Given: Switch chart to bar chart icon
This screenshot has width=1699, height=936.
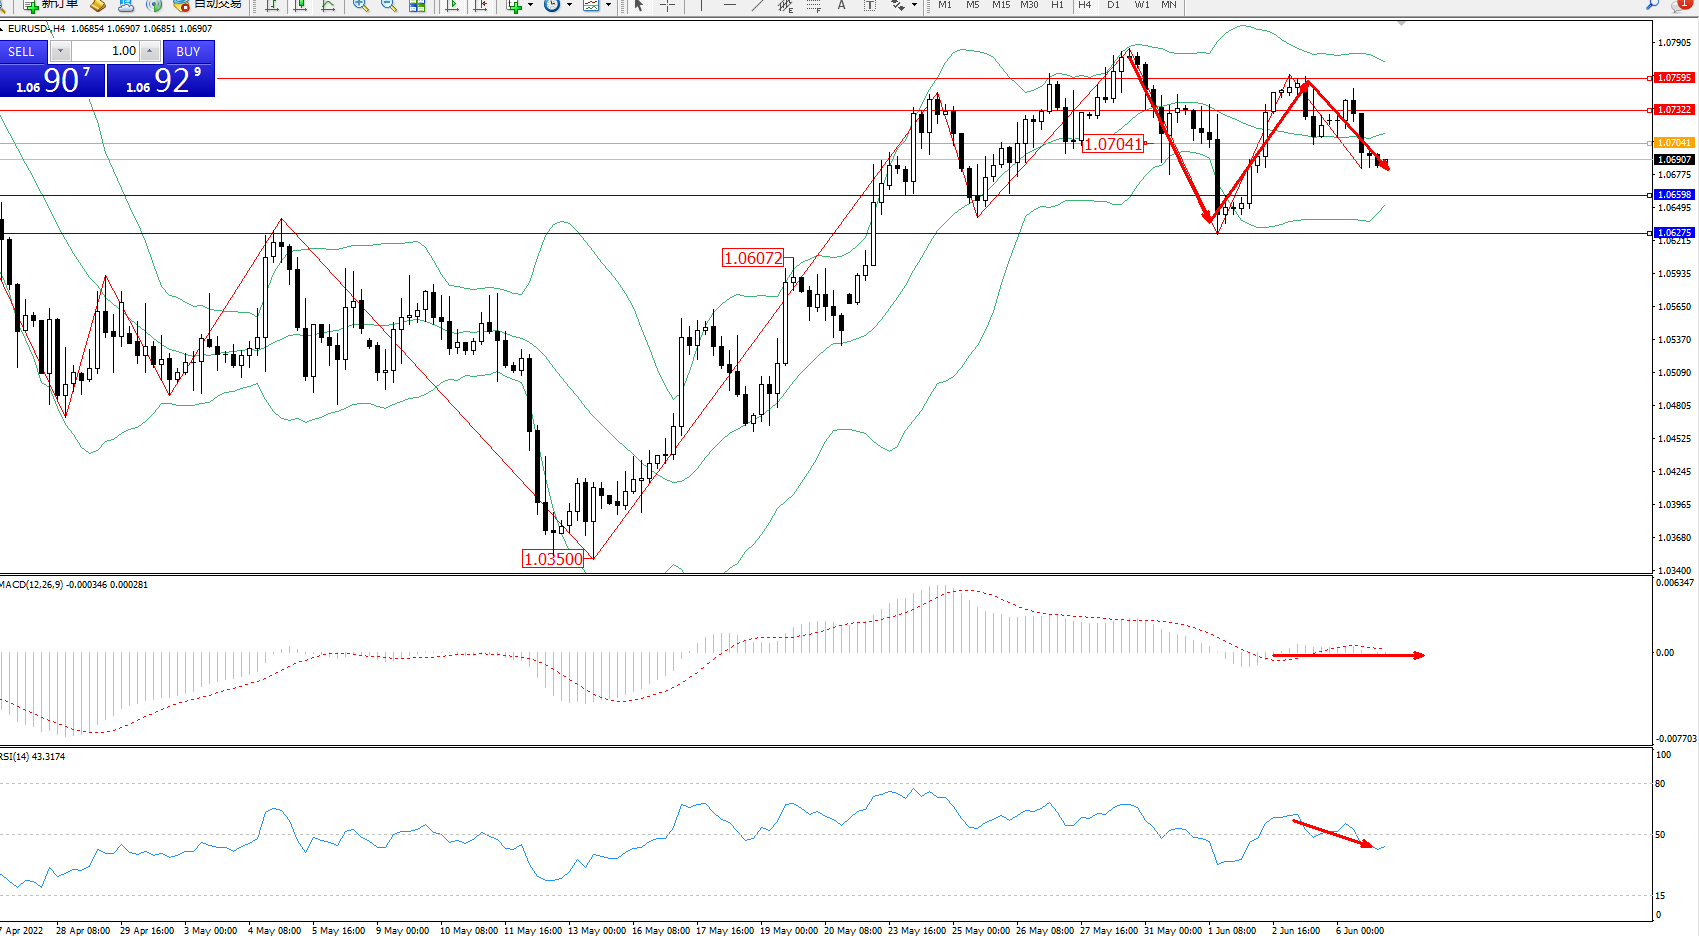Looking at the screenshot, I should click(x=272, y=5).
